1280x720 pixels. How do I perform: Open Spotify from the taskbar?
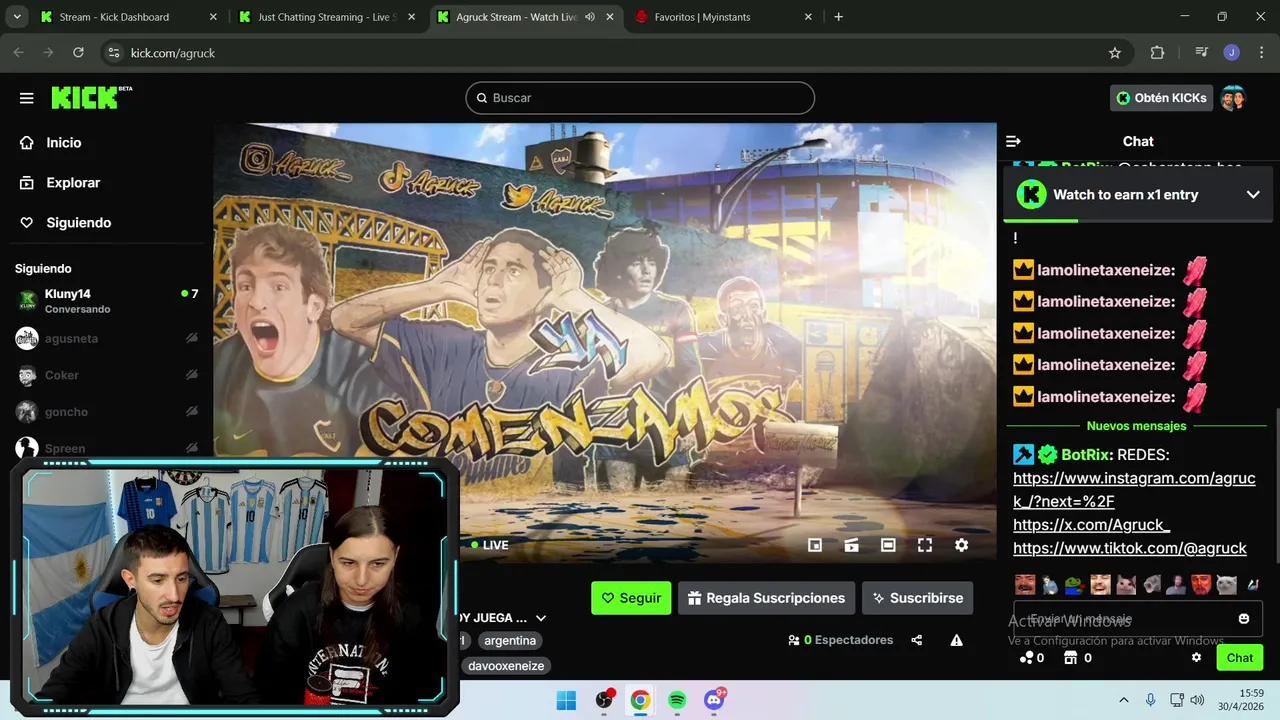677,700
